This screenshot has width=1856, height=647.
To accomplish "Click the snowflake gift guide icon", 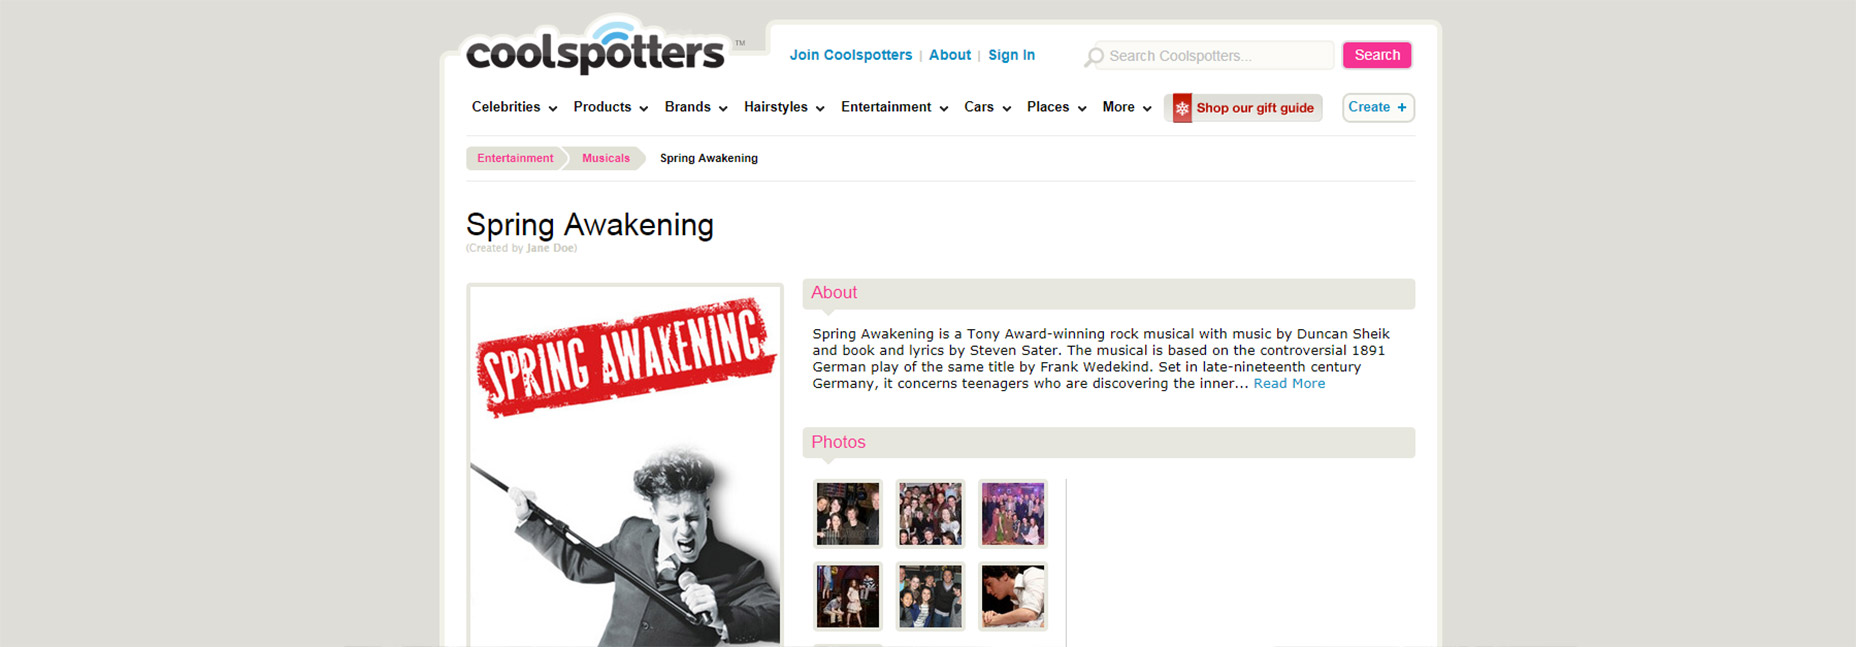I will click(1182, 108).
